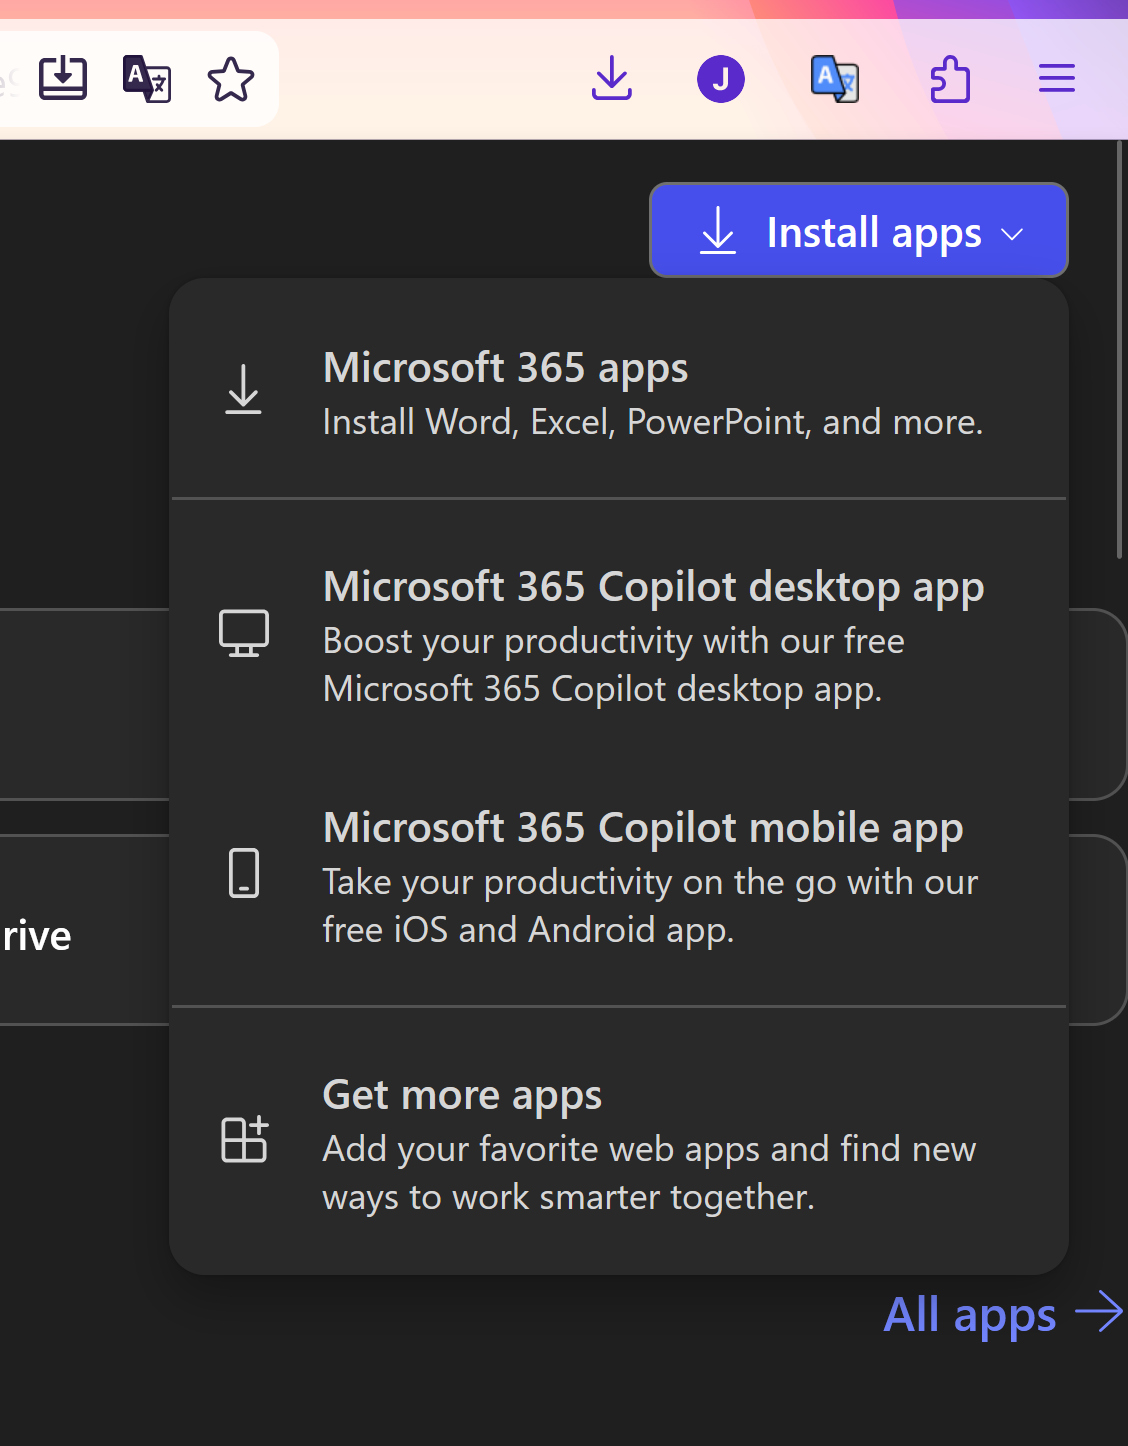Click the monitor icon for the Copilot desktop app
Image resolution: width=1128 pixels, height=1446 pixels.
click(243, 632)
